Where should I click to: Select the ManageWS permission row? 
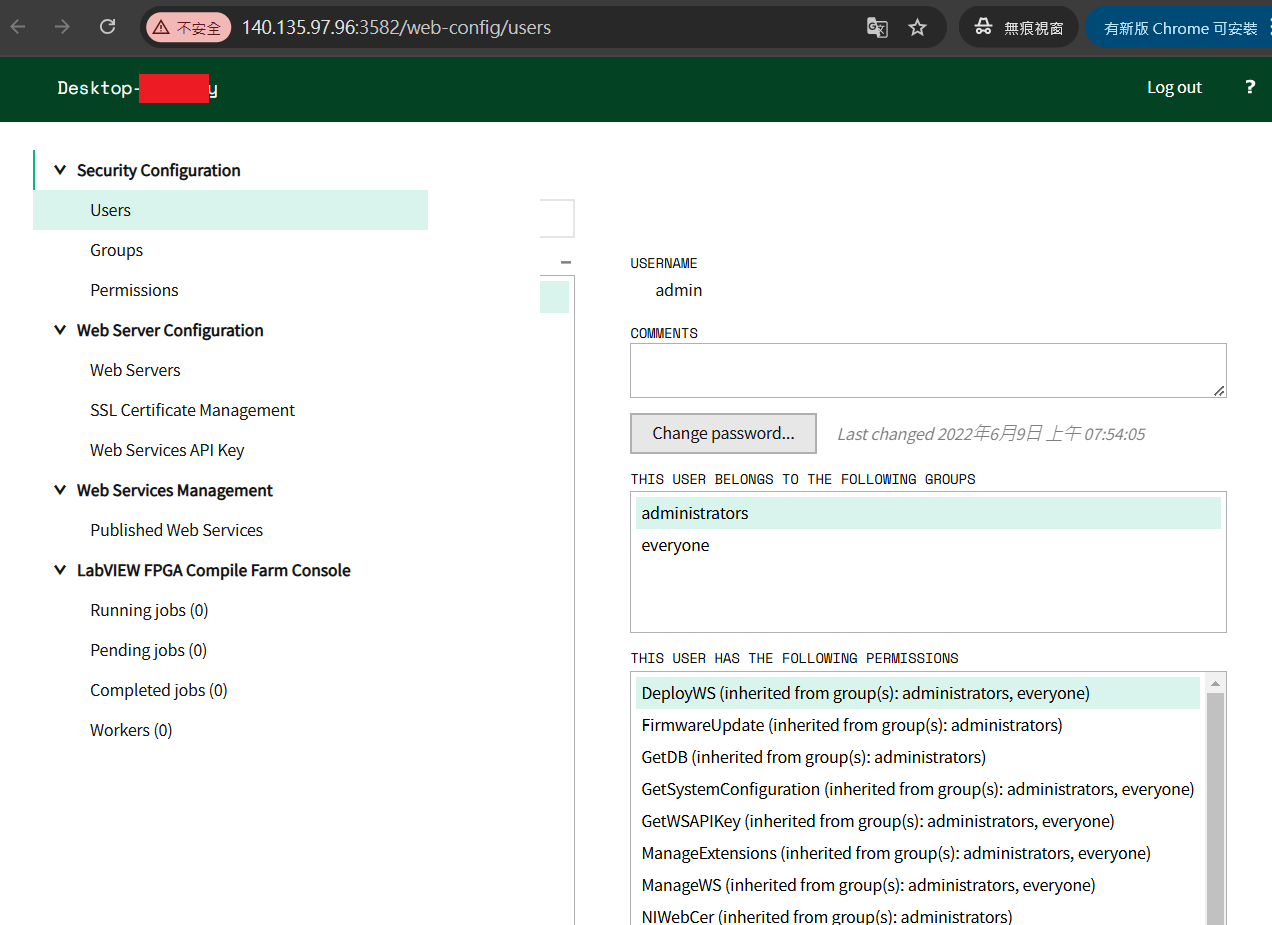click(917, 885)
